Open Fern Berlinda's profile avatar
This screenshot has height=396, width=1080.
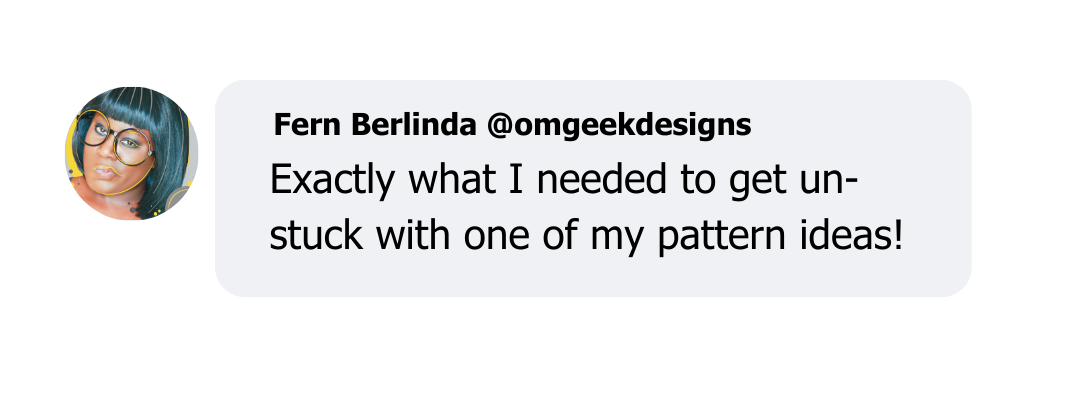pos(132,153)
